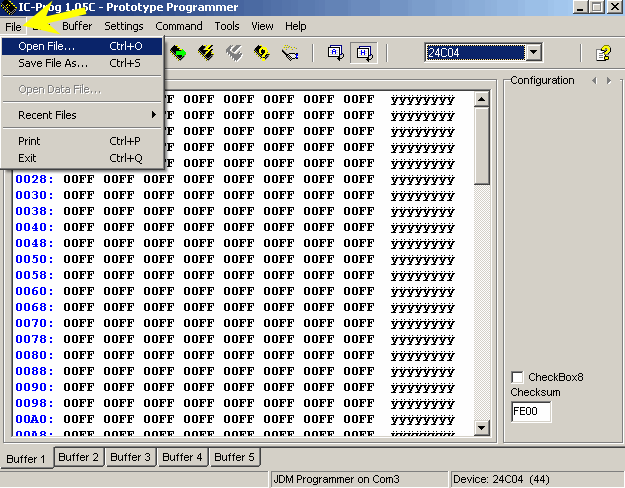Click the Configuration panel right arrow

tap(609, 81)
